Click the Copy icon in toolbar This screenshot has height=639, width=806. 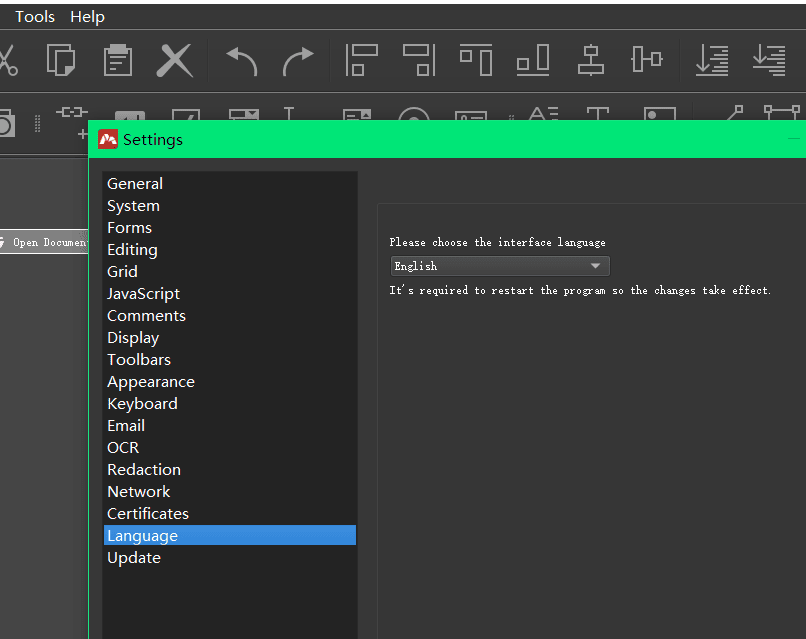[x=61, y=60]
